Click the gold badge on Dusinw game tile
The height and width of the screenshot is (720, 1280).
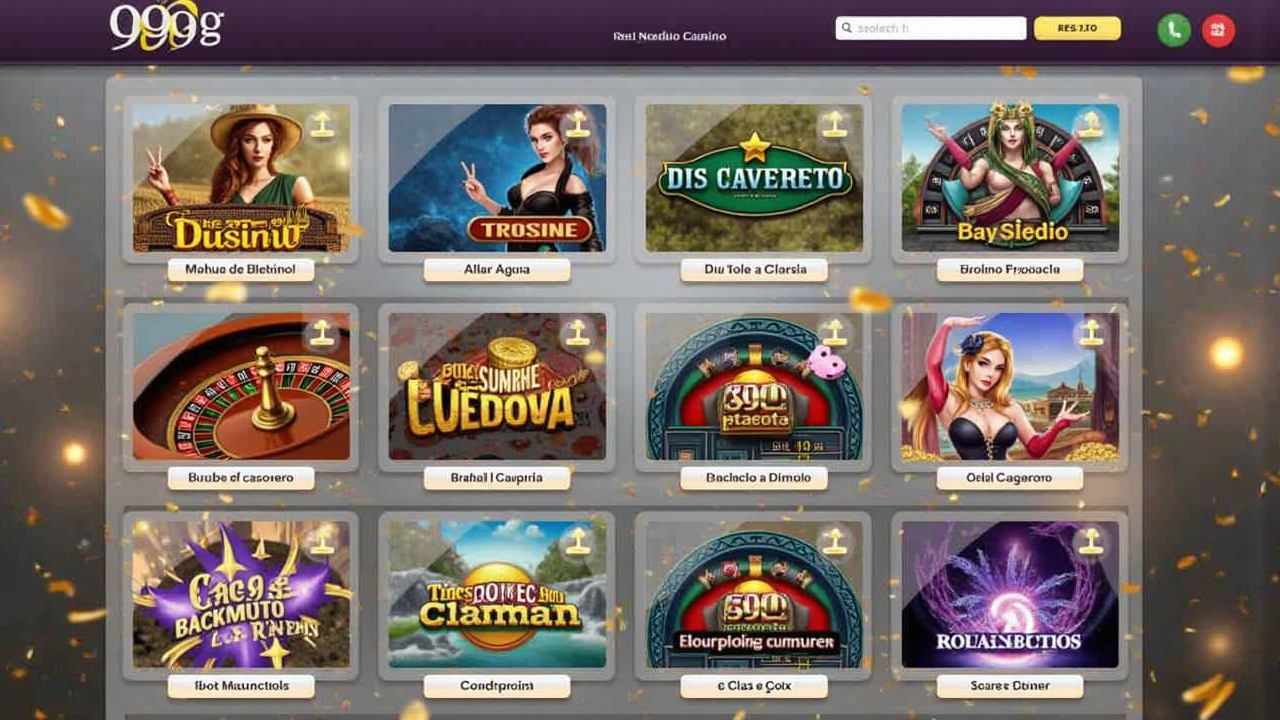321,125
